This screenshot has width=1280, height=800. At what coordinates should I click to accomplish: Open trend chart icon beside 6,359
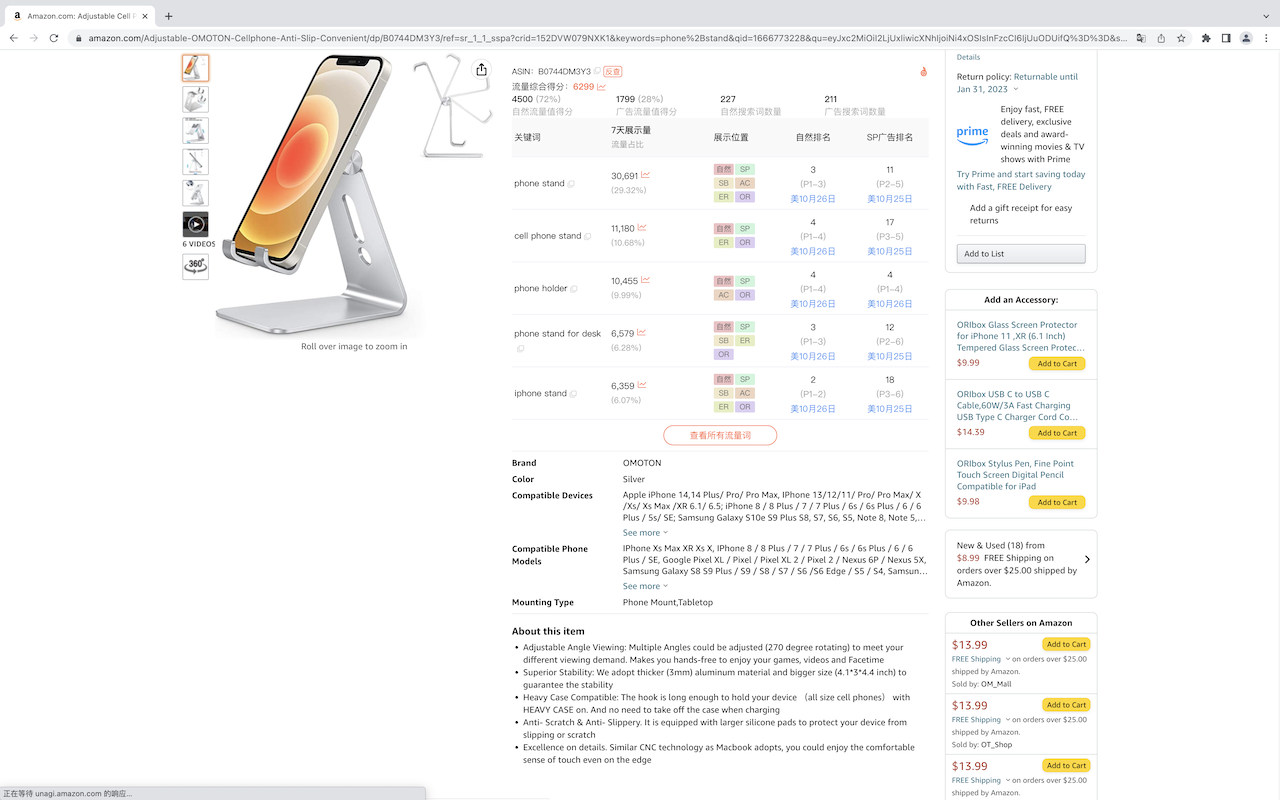641,385
